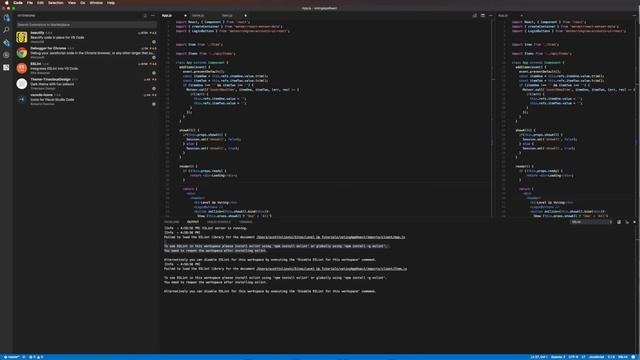640x360 pixels.
Task: Click the ESLint extension icon
Action: (x=22, y=68)
